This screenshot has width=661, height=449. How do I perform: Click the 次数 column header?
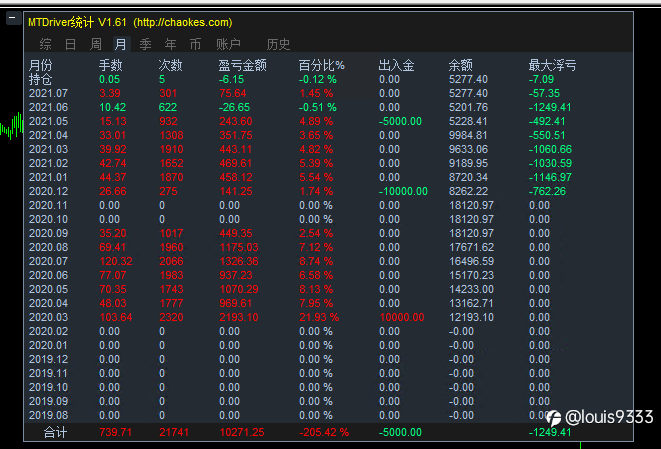point(170,65)
